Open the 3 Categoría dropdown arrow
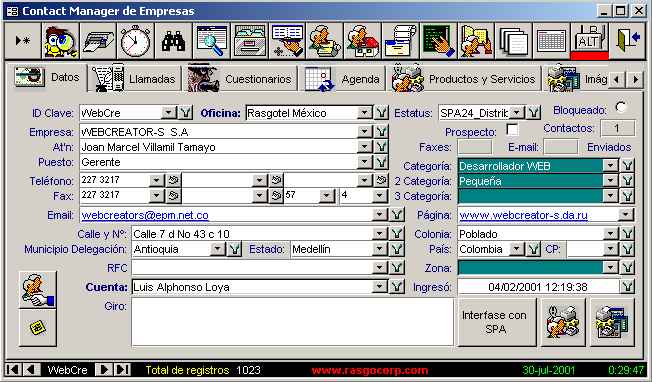 pos(610,196)
